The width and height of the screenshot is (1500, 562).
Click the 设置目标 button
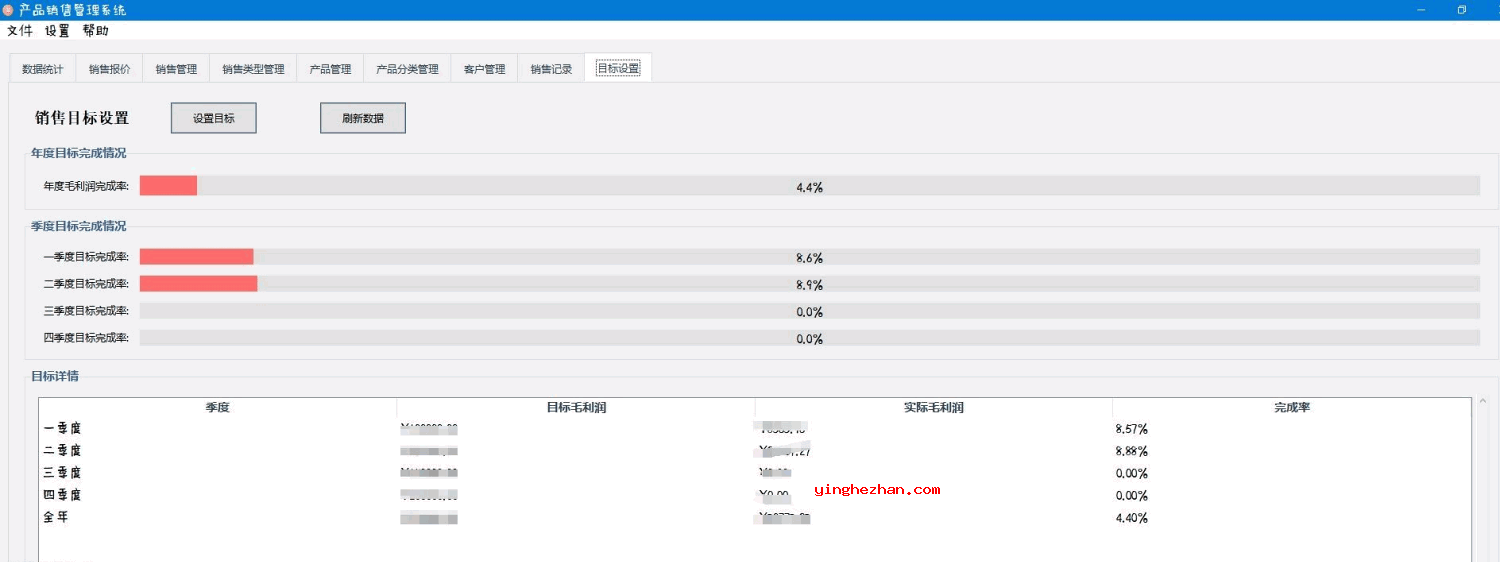tap(214, 118)
